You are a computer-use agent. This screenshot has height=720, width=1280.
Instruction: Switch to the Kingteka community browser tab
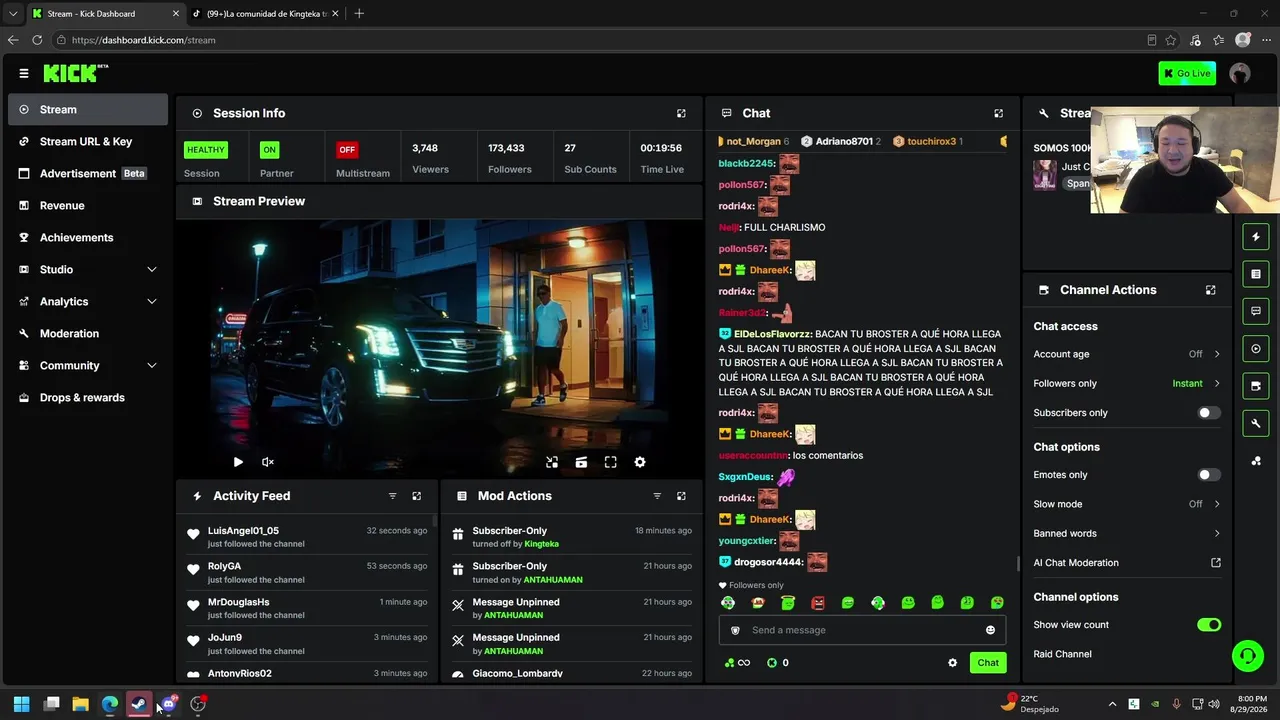[x=264, y=14]
